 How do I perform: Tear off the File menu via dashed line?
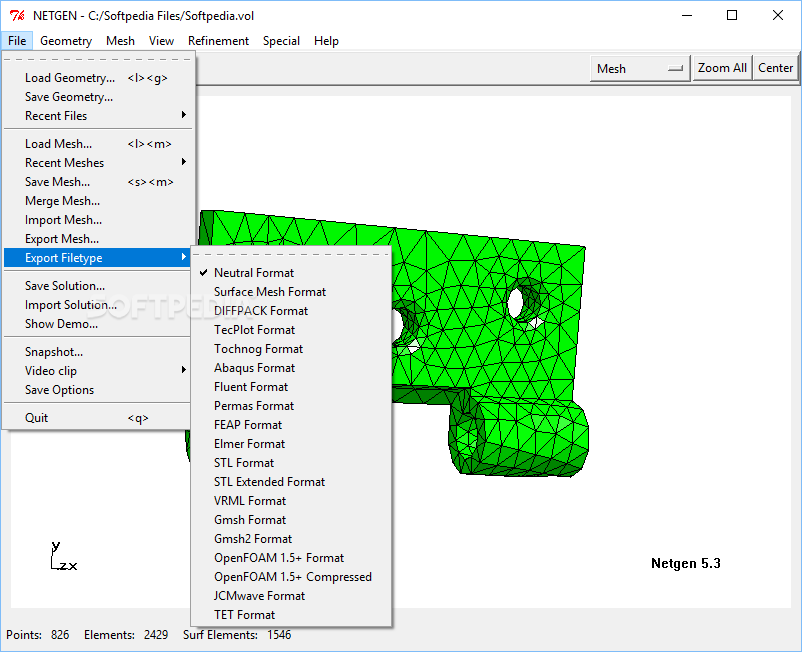click(x=98, y=59)
